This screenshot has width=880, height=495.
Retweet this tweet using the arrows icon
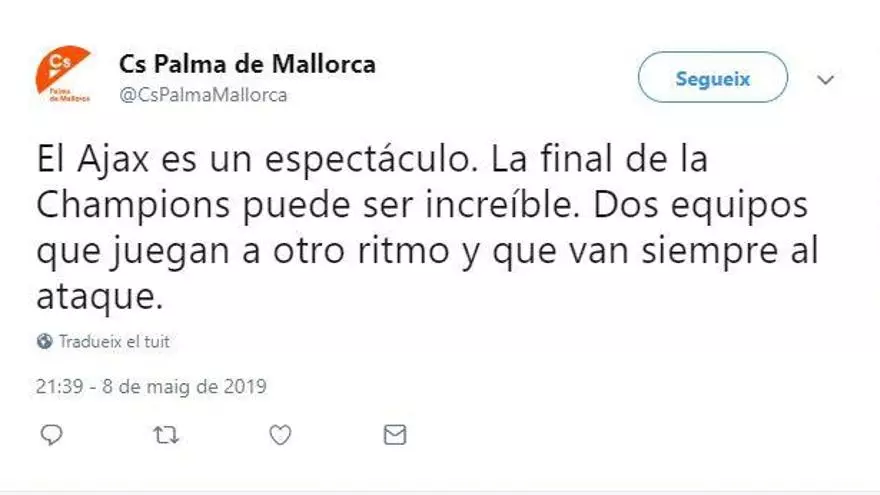click(166, 435)
